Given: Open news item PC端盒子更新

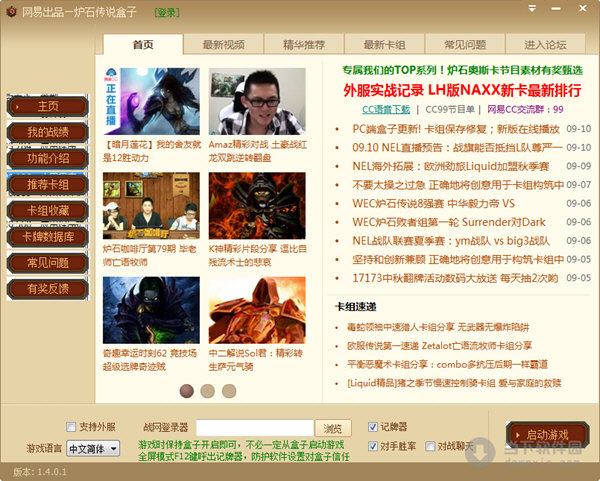Looking at the screenshot, I should tap(456, 129).
